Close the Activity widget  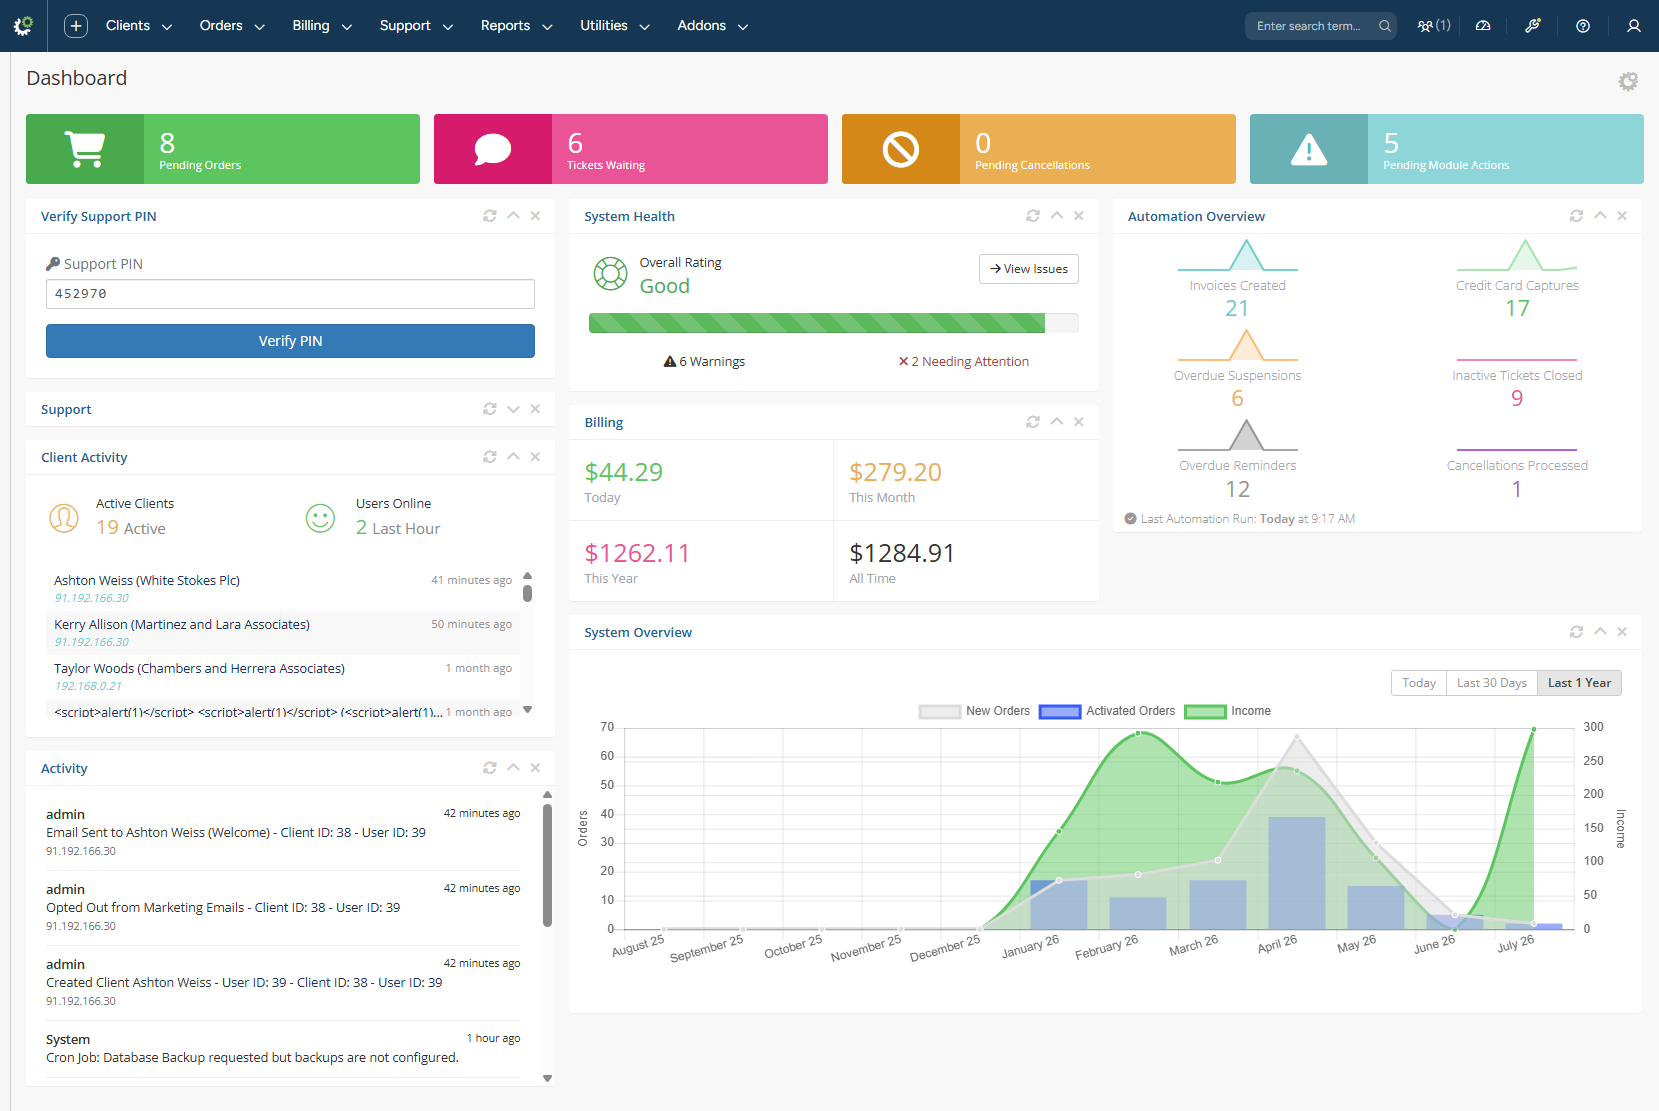pos(535,768)
